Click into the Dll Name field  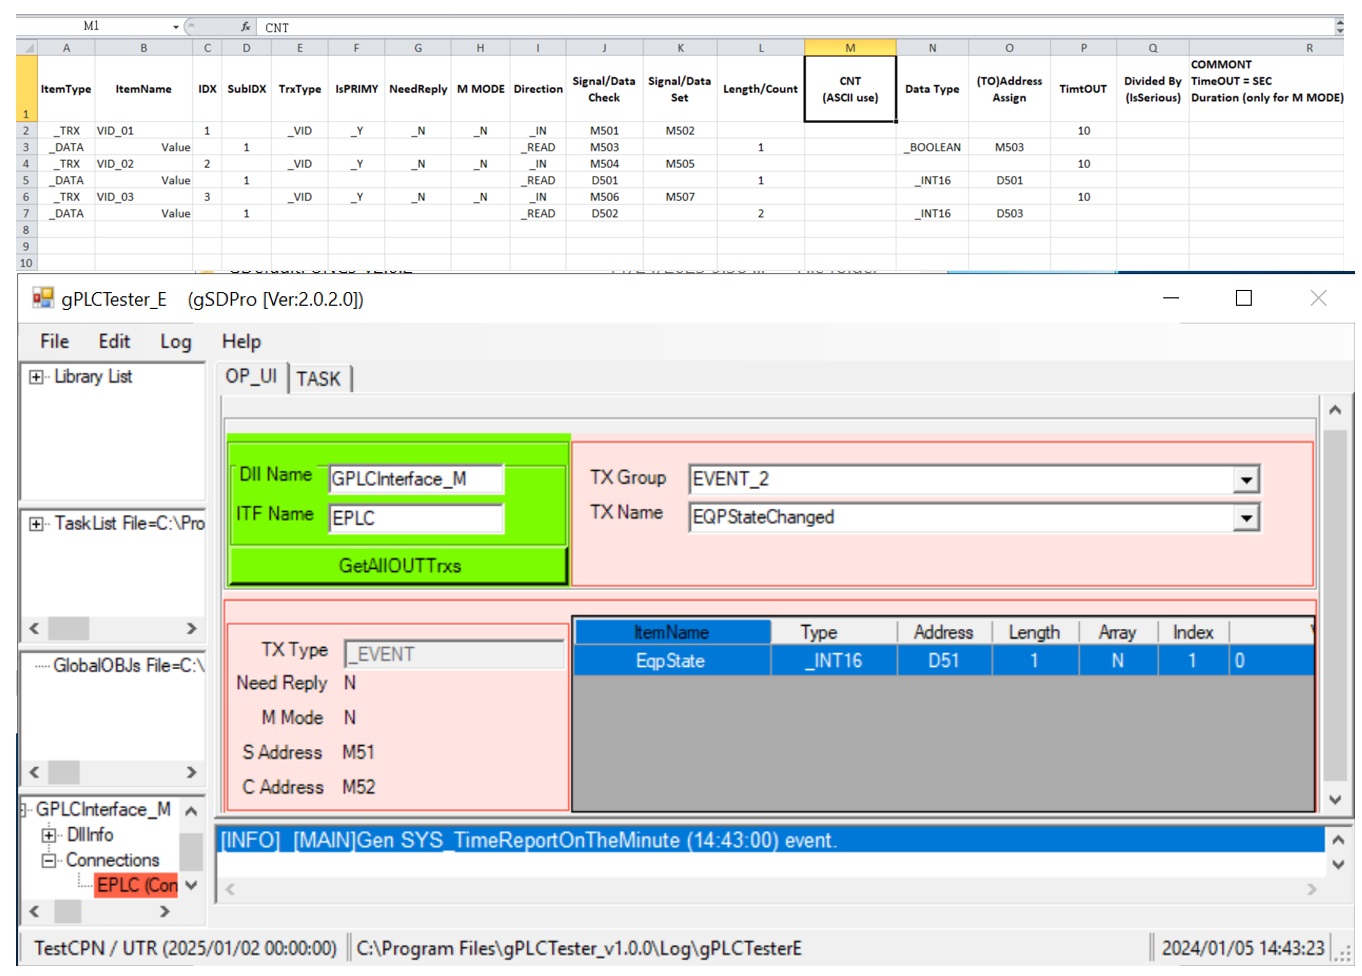click(x=416, y=479)
